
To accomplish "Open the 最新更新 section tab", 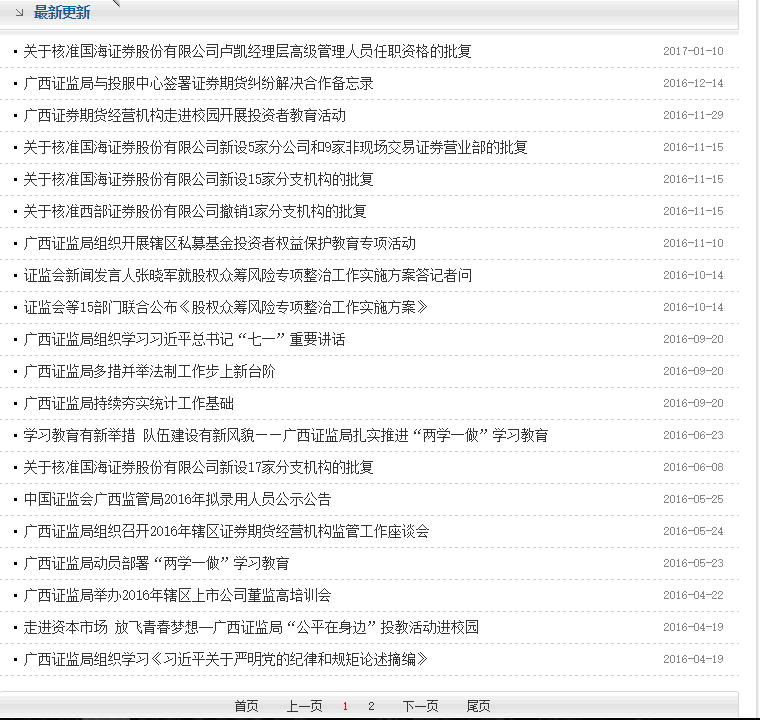I will pyautogui.click(x=62, y=13).
